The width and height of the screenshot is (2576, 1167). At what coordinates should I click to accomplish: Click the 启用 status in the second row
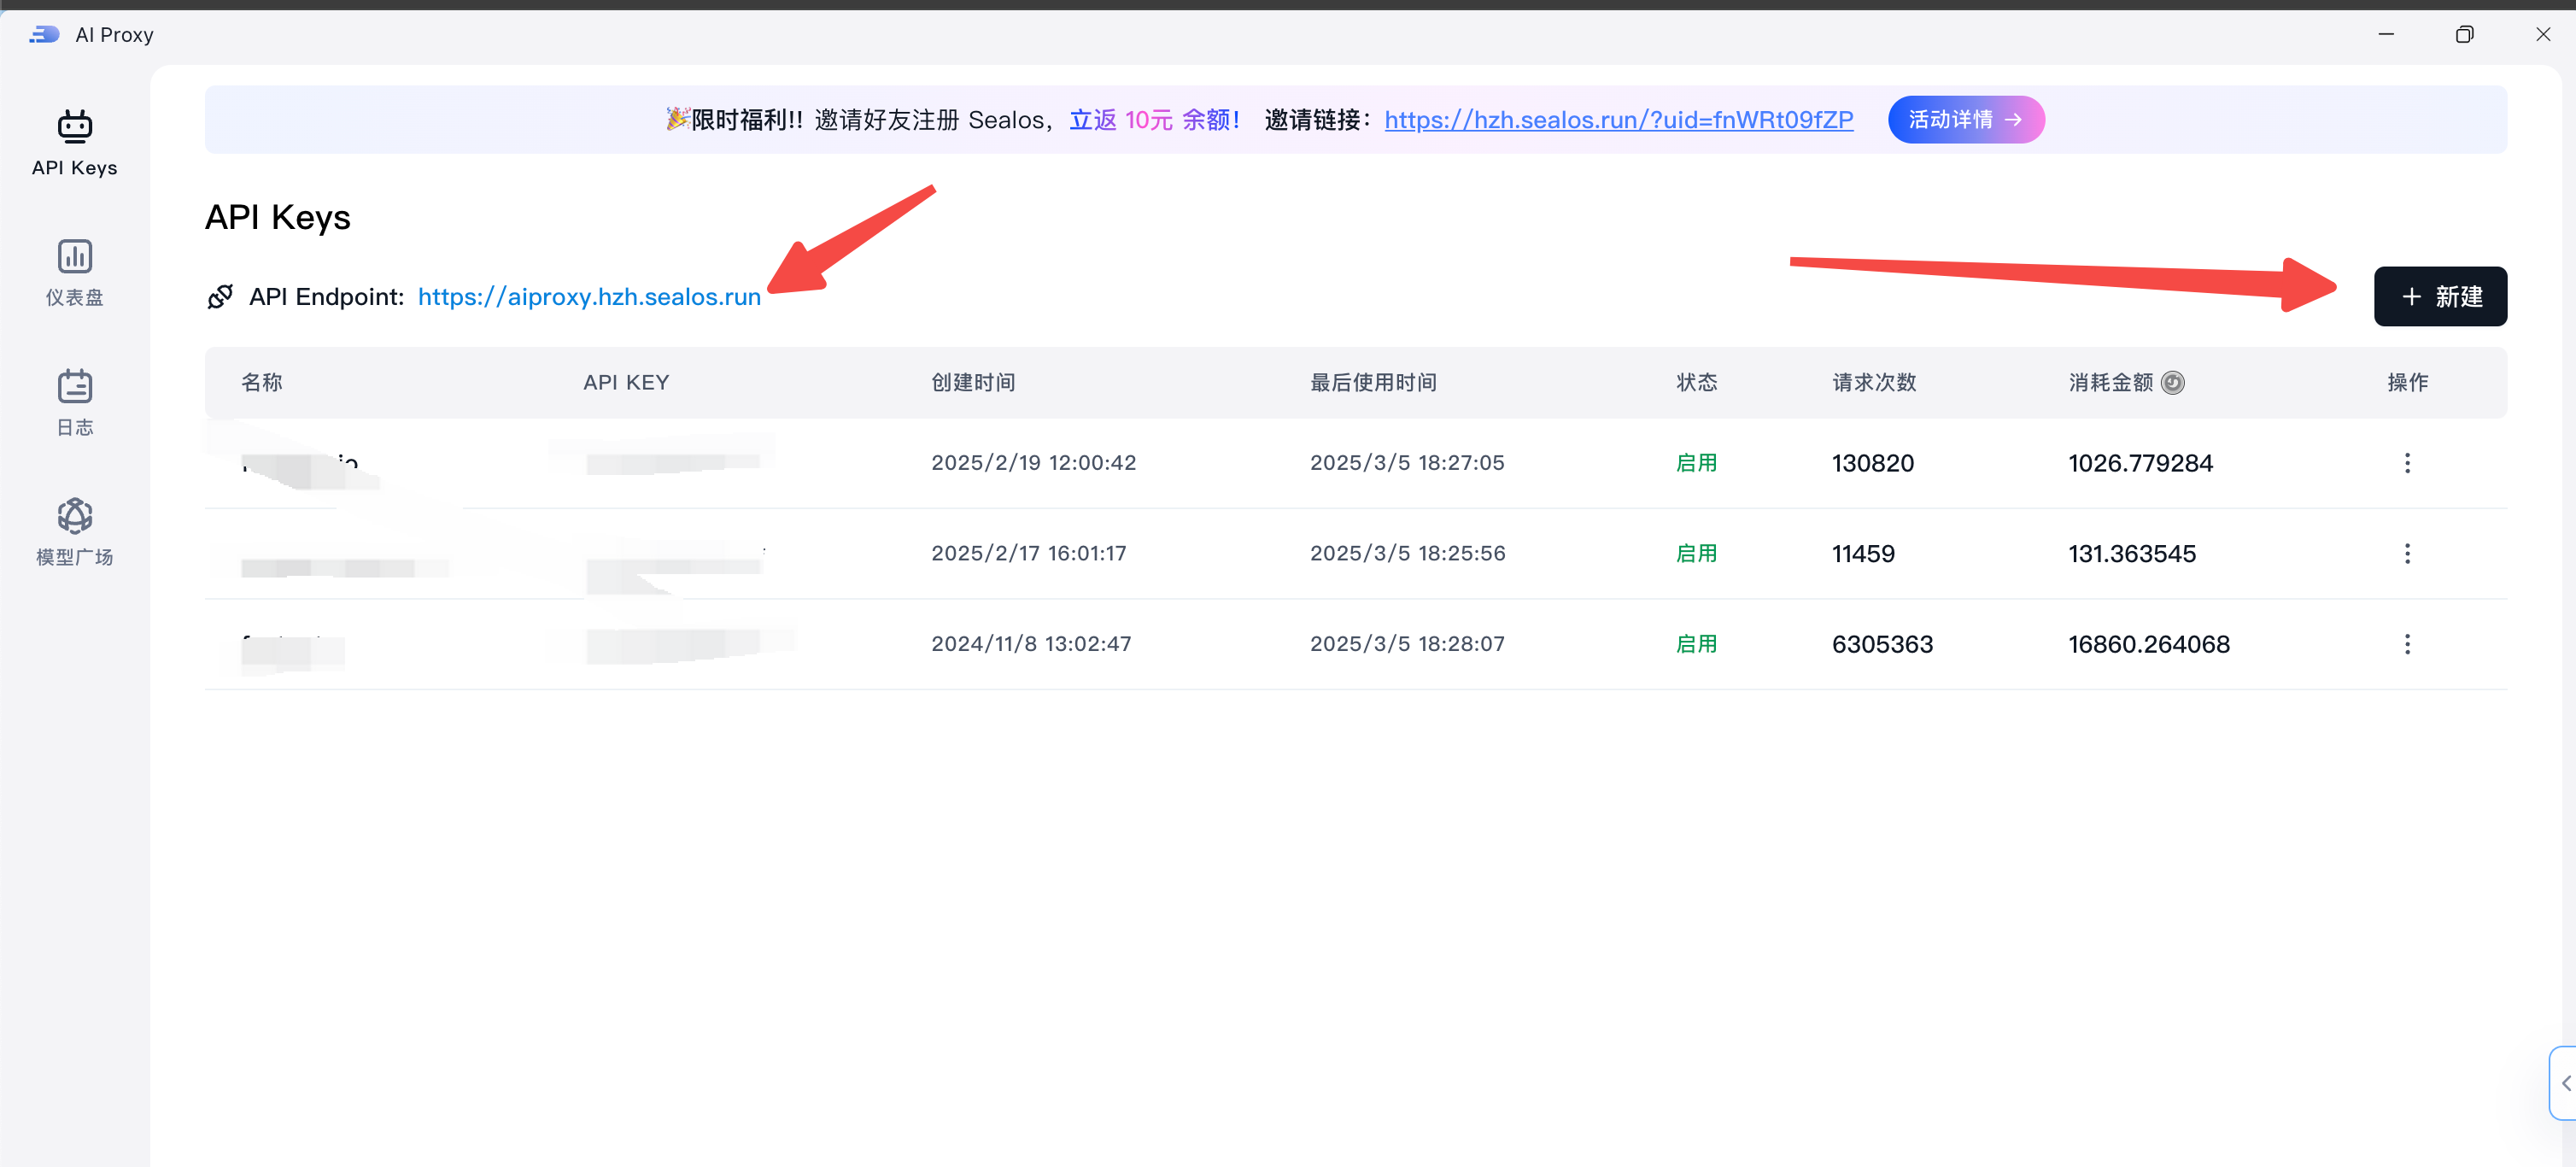tap(1696, 554)
